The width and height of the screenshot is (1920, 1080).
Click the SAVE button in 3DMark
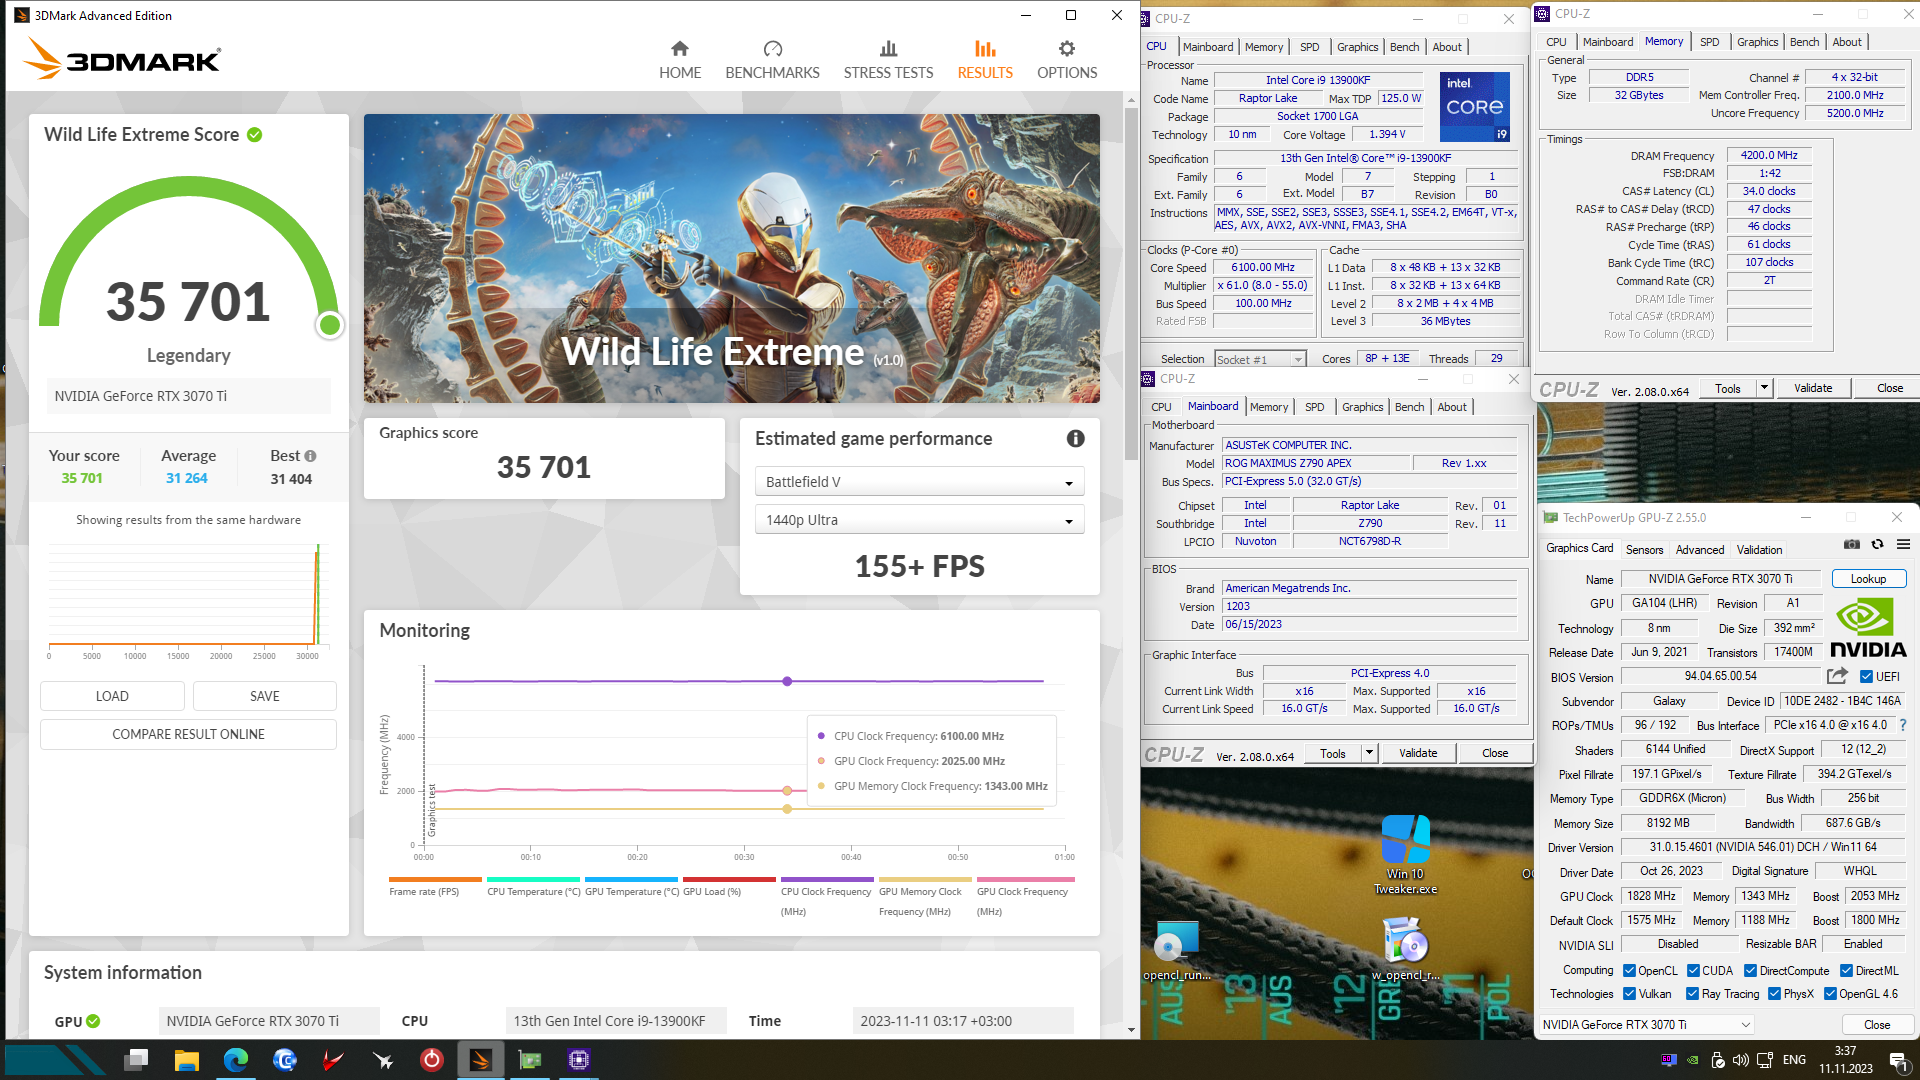click(x=265, y=696)
